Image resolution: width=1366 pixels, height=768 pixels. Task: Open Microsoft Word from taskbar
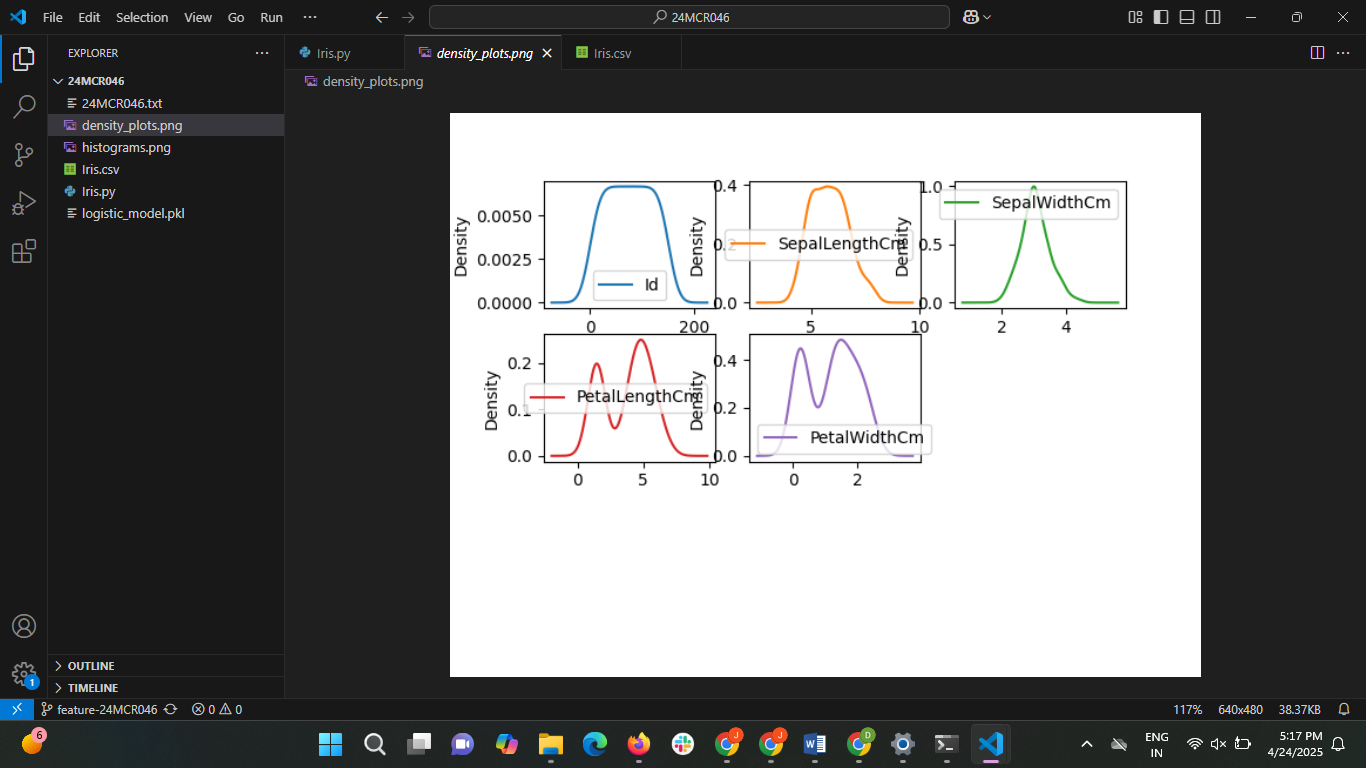pyautogui.click(x=814, y=744)
